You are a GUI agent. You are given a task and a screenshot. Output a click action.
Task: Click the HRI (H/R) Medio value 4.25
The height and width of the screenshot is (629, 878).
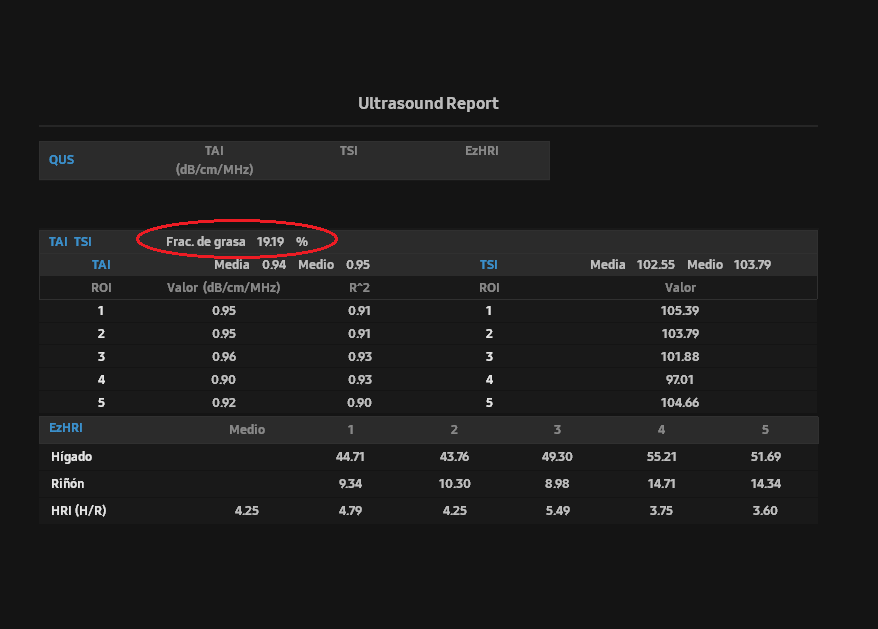pos(247,511)
